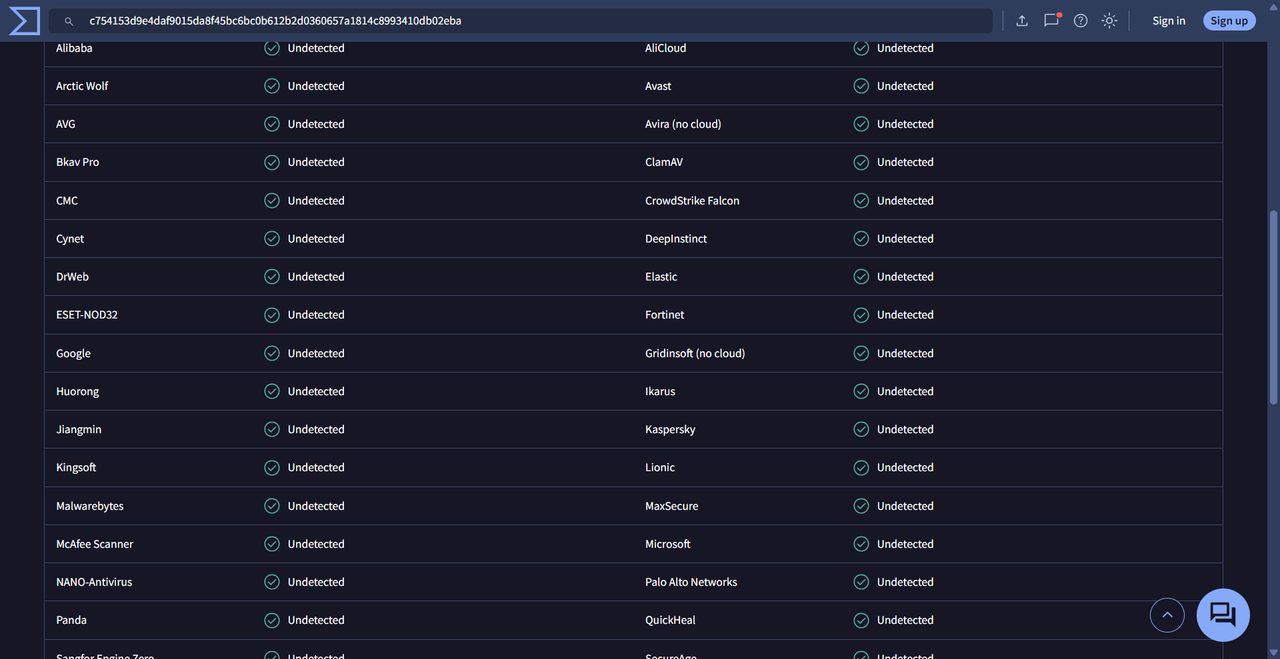Click the checkmark icon in ESET-NOD32 row

(x=272, y=315)
